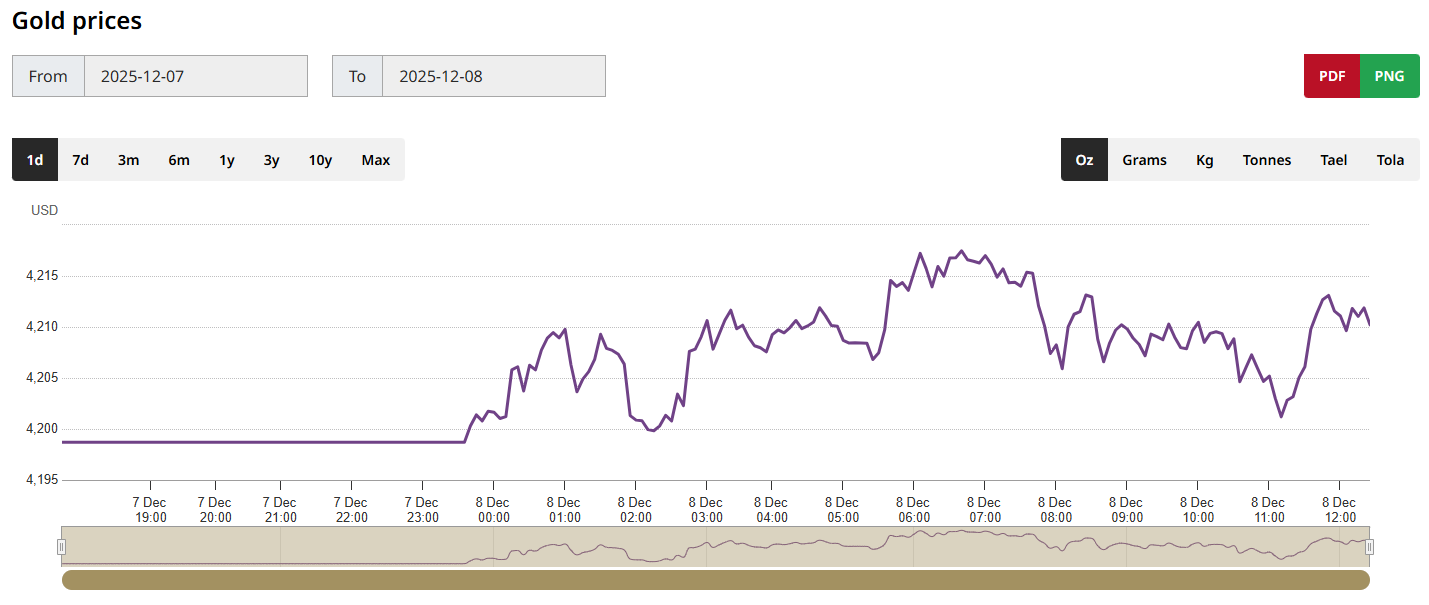View the 10y price history
This screenshot has width=1429, height=605.
click(x=320, y=160)
